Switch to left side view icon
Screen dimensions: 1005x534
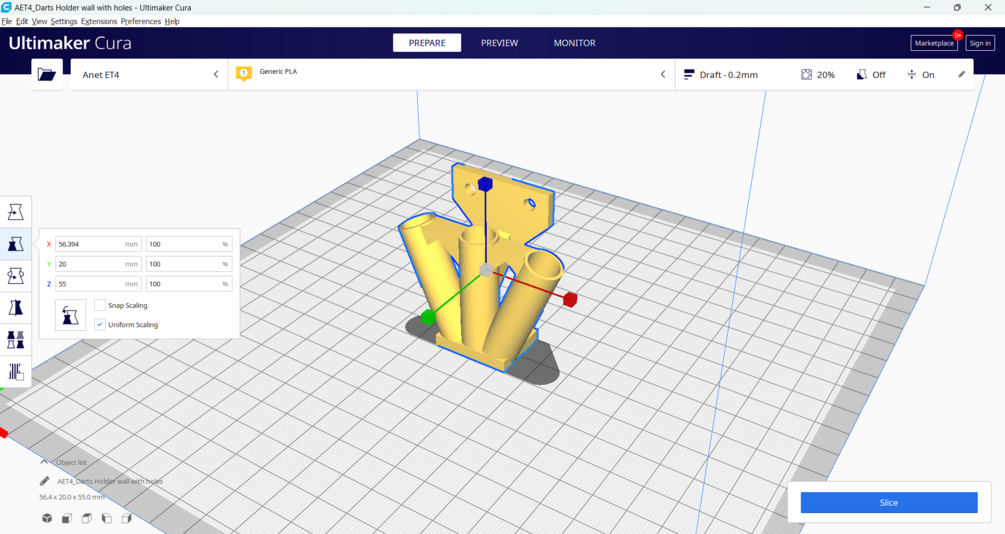pos(106,518)
